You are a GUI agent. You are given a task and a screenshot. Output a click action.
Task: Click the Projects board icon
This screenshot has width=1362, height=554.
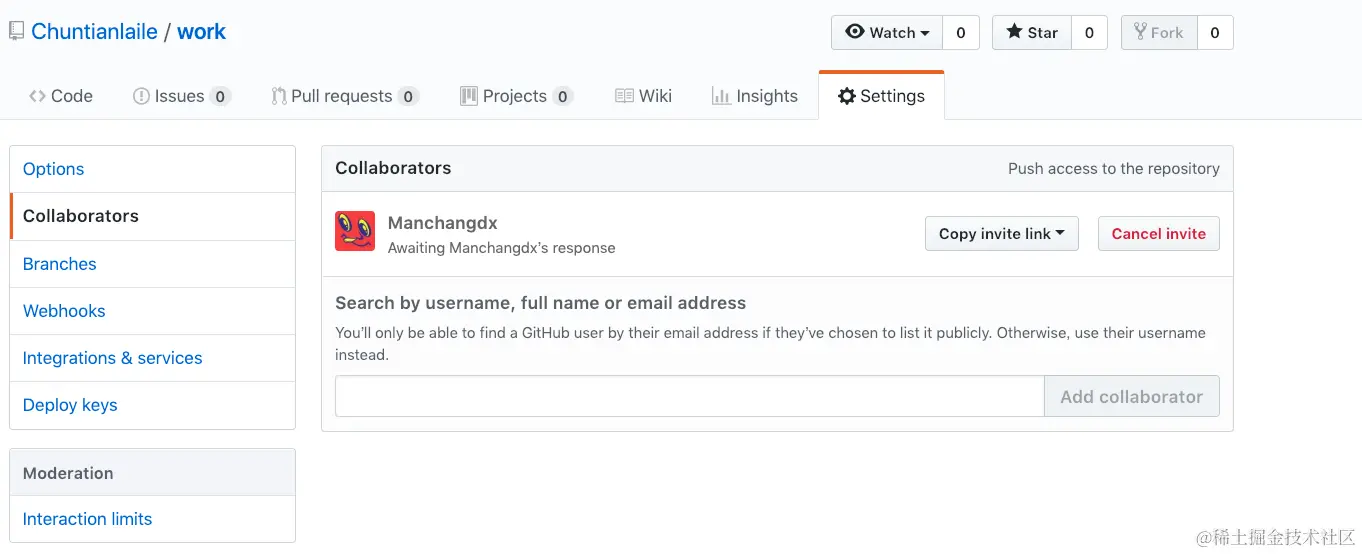468,96
